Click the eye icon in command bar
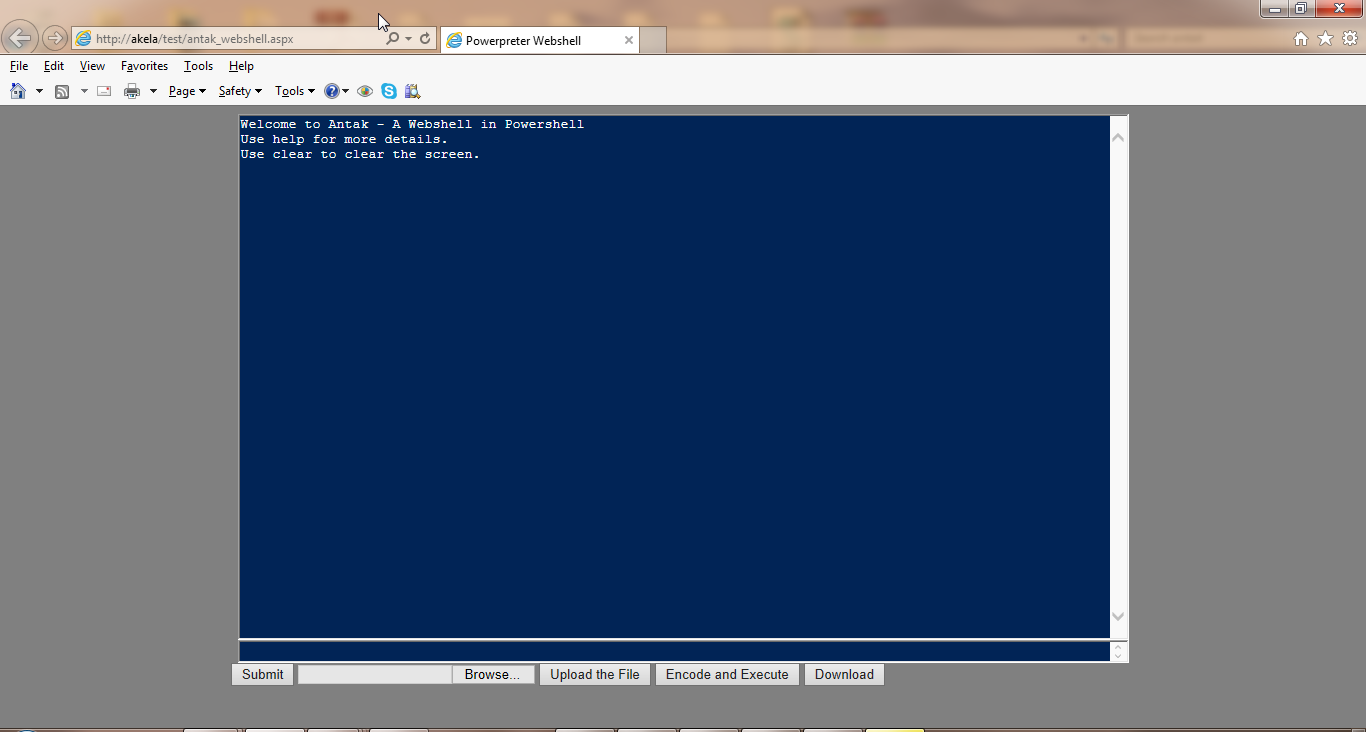The width and height of the screenshot is (1366, 732). pos(365,91)
